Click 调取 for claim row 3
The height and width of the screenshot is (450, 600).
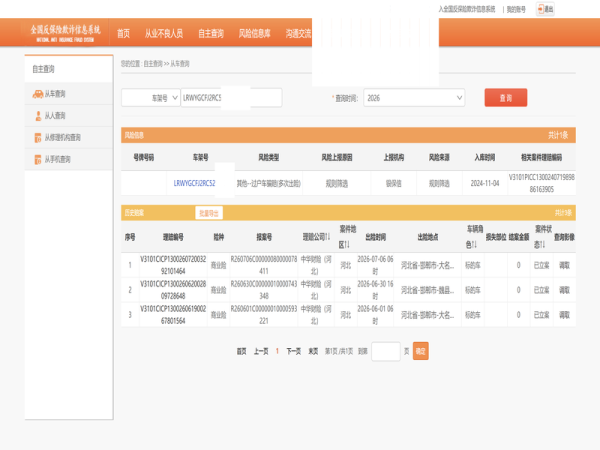coord(564,315)
